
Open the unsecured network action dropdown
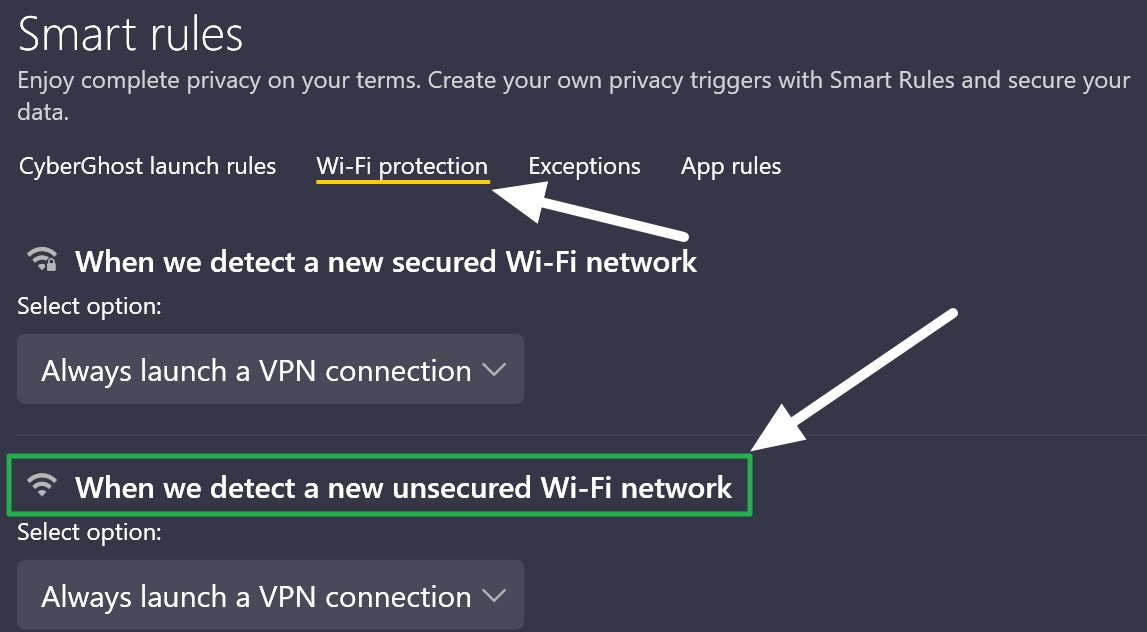coord(271,595)
